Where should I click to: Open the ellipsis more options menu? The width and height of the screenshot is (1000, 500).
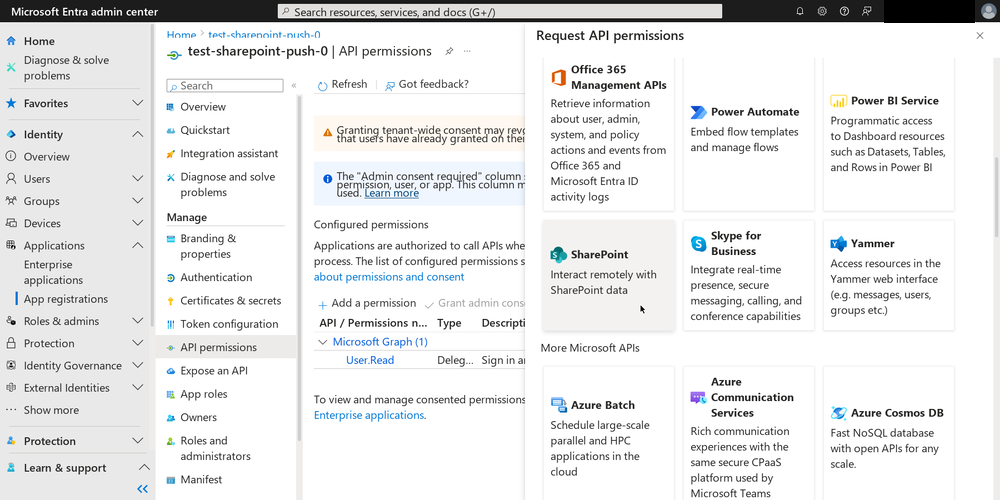467,52
